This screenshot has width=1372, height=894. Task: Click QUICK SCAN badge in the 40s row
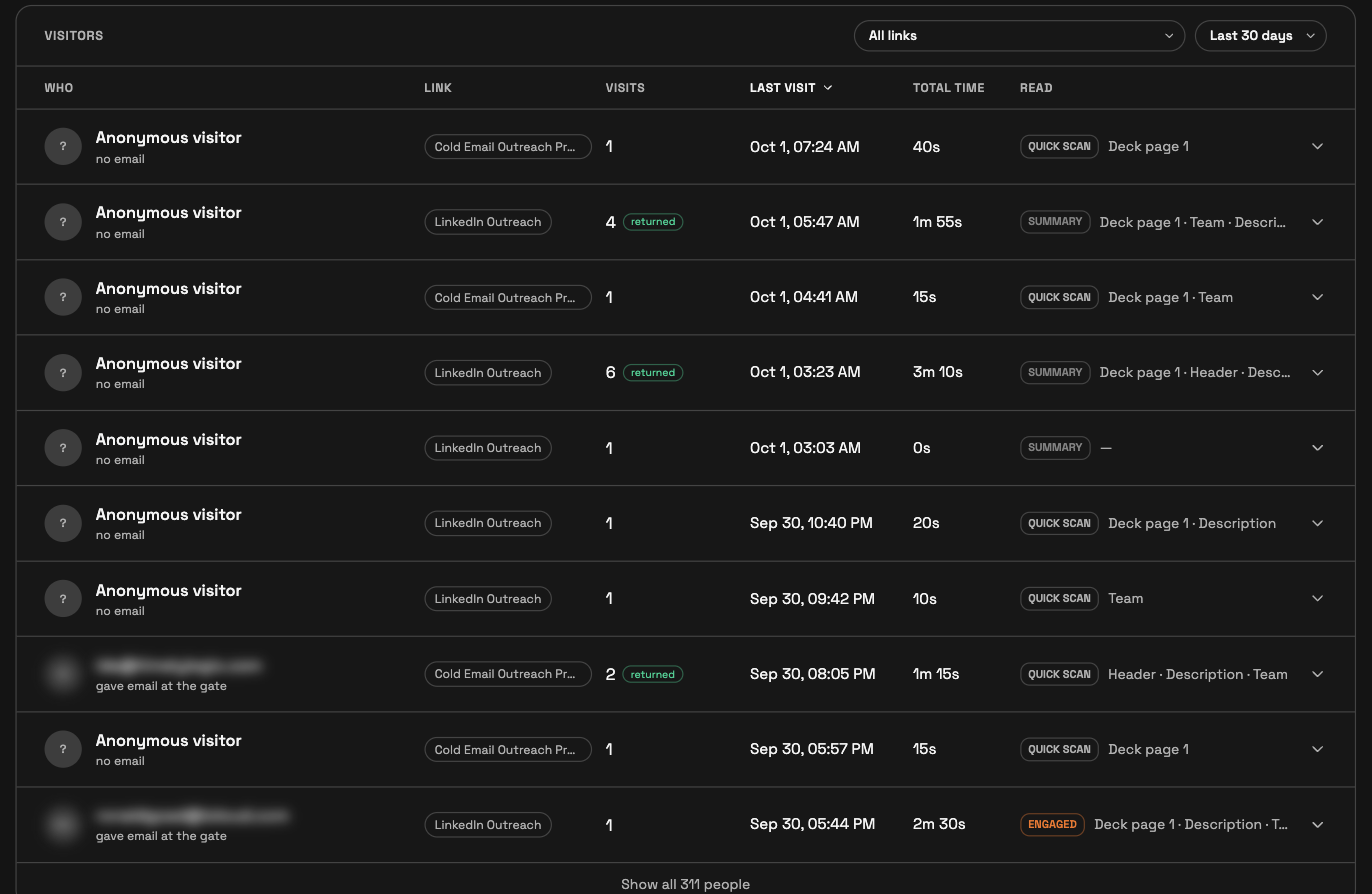[x=1059, y=147]
